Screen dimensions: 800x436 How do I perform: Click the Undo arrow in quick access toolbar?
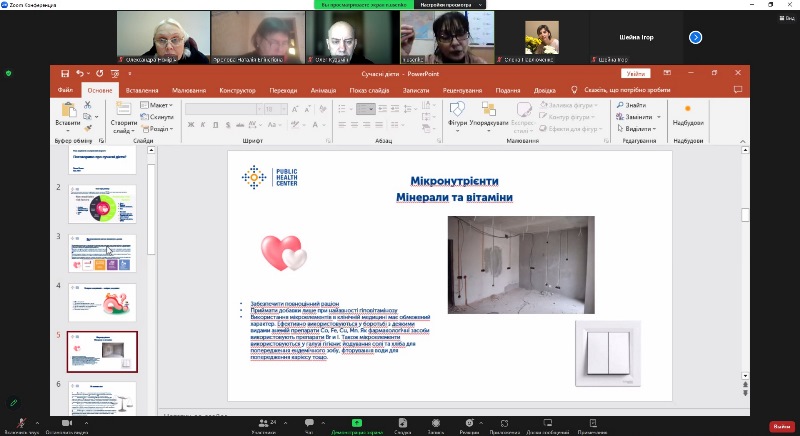(x=79, y=73)
